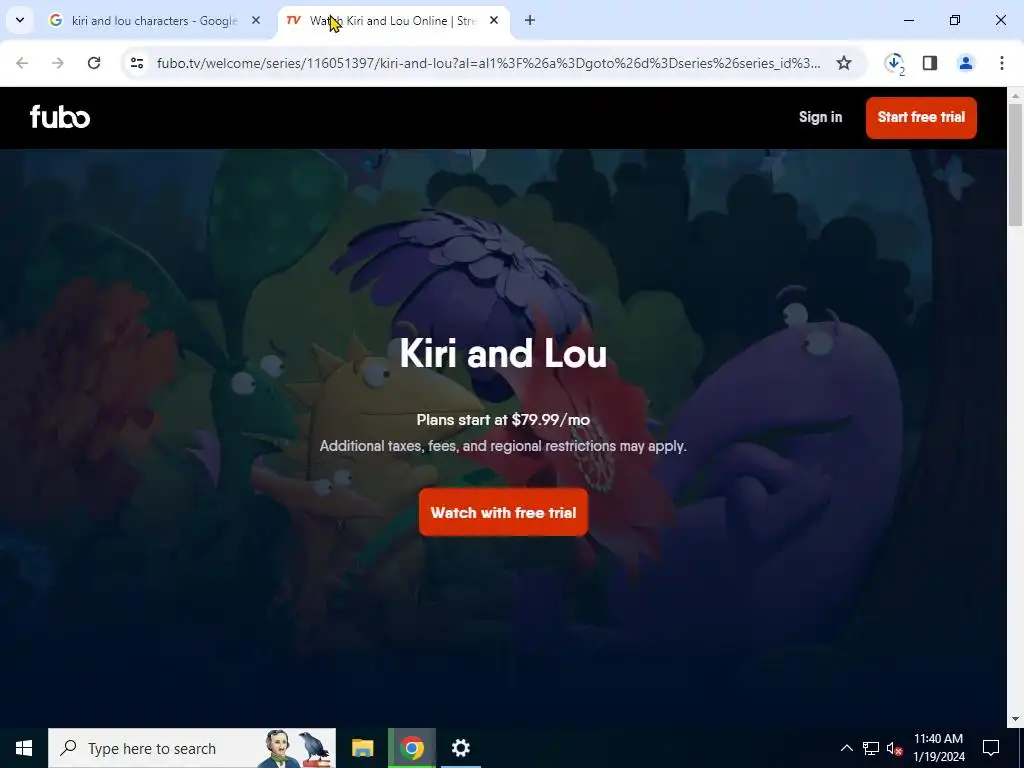Click the fubo.tv URL in address bar
This screenshot has width=1024, height=768.
click(x=488, y=63)
